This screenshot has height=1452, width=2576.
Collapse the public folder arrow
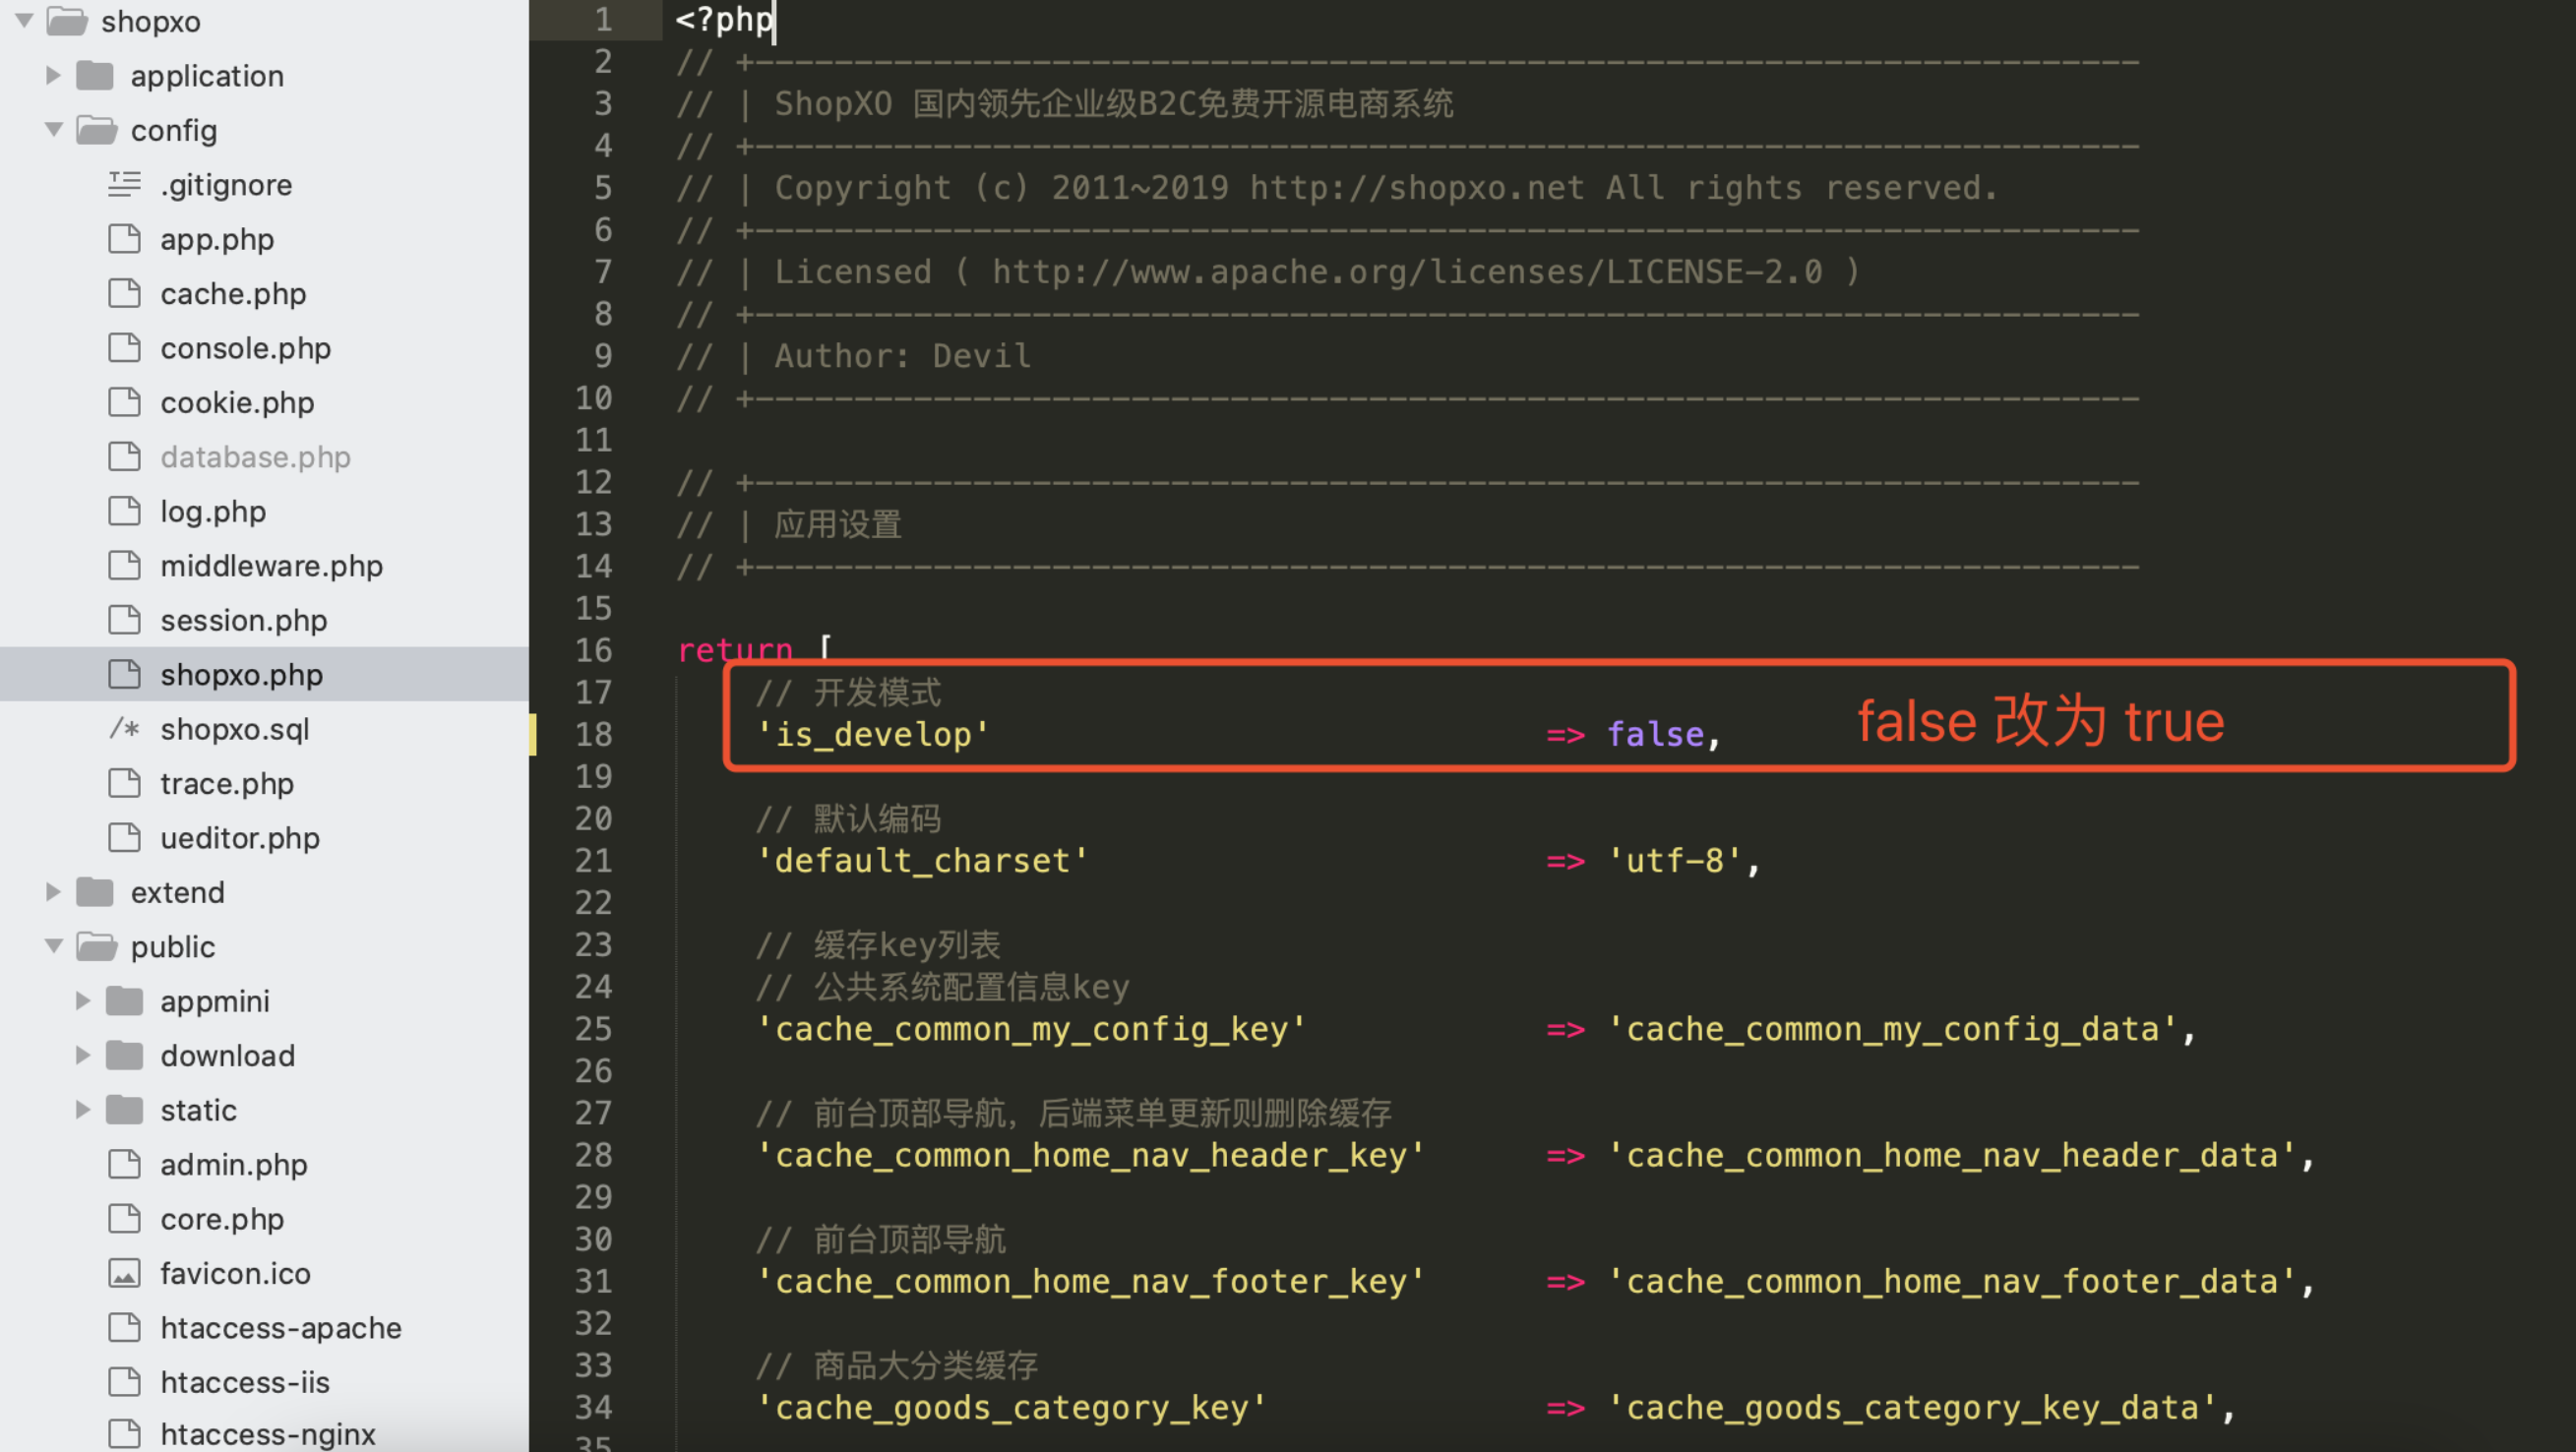point(54,945)
